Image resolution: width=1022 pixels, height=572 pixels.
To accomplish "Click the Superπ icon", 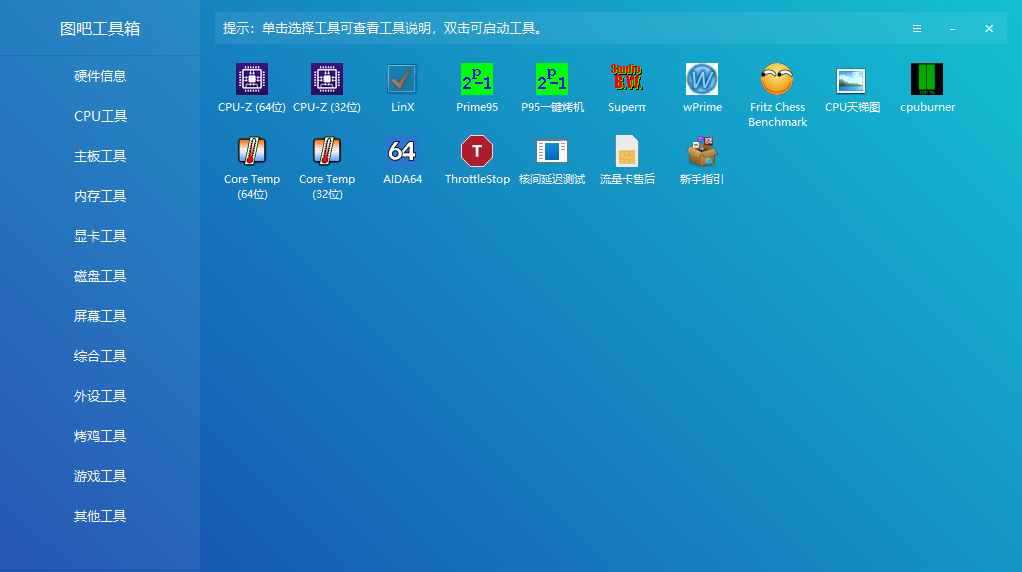I will click(627, 80).
